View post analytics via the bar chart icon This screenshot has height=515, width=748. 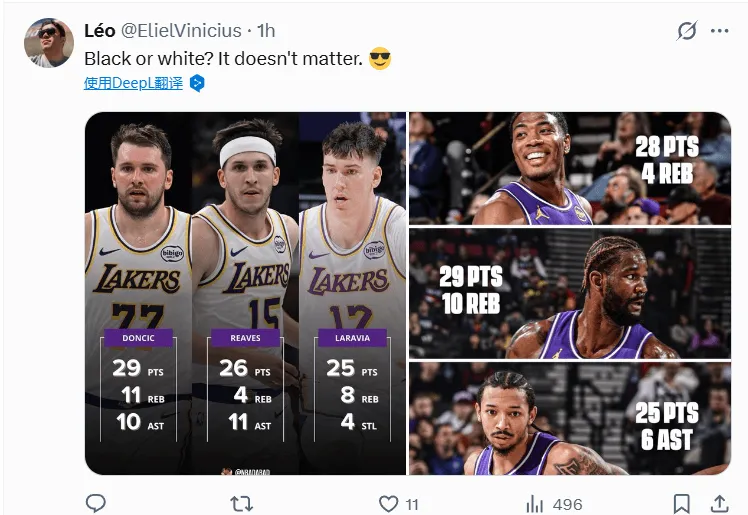tap(535, 503)
